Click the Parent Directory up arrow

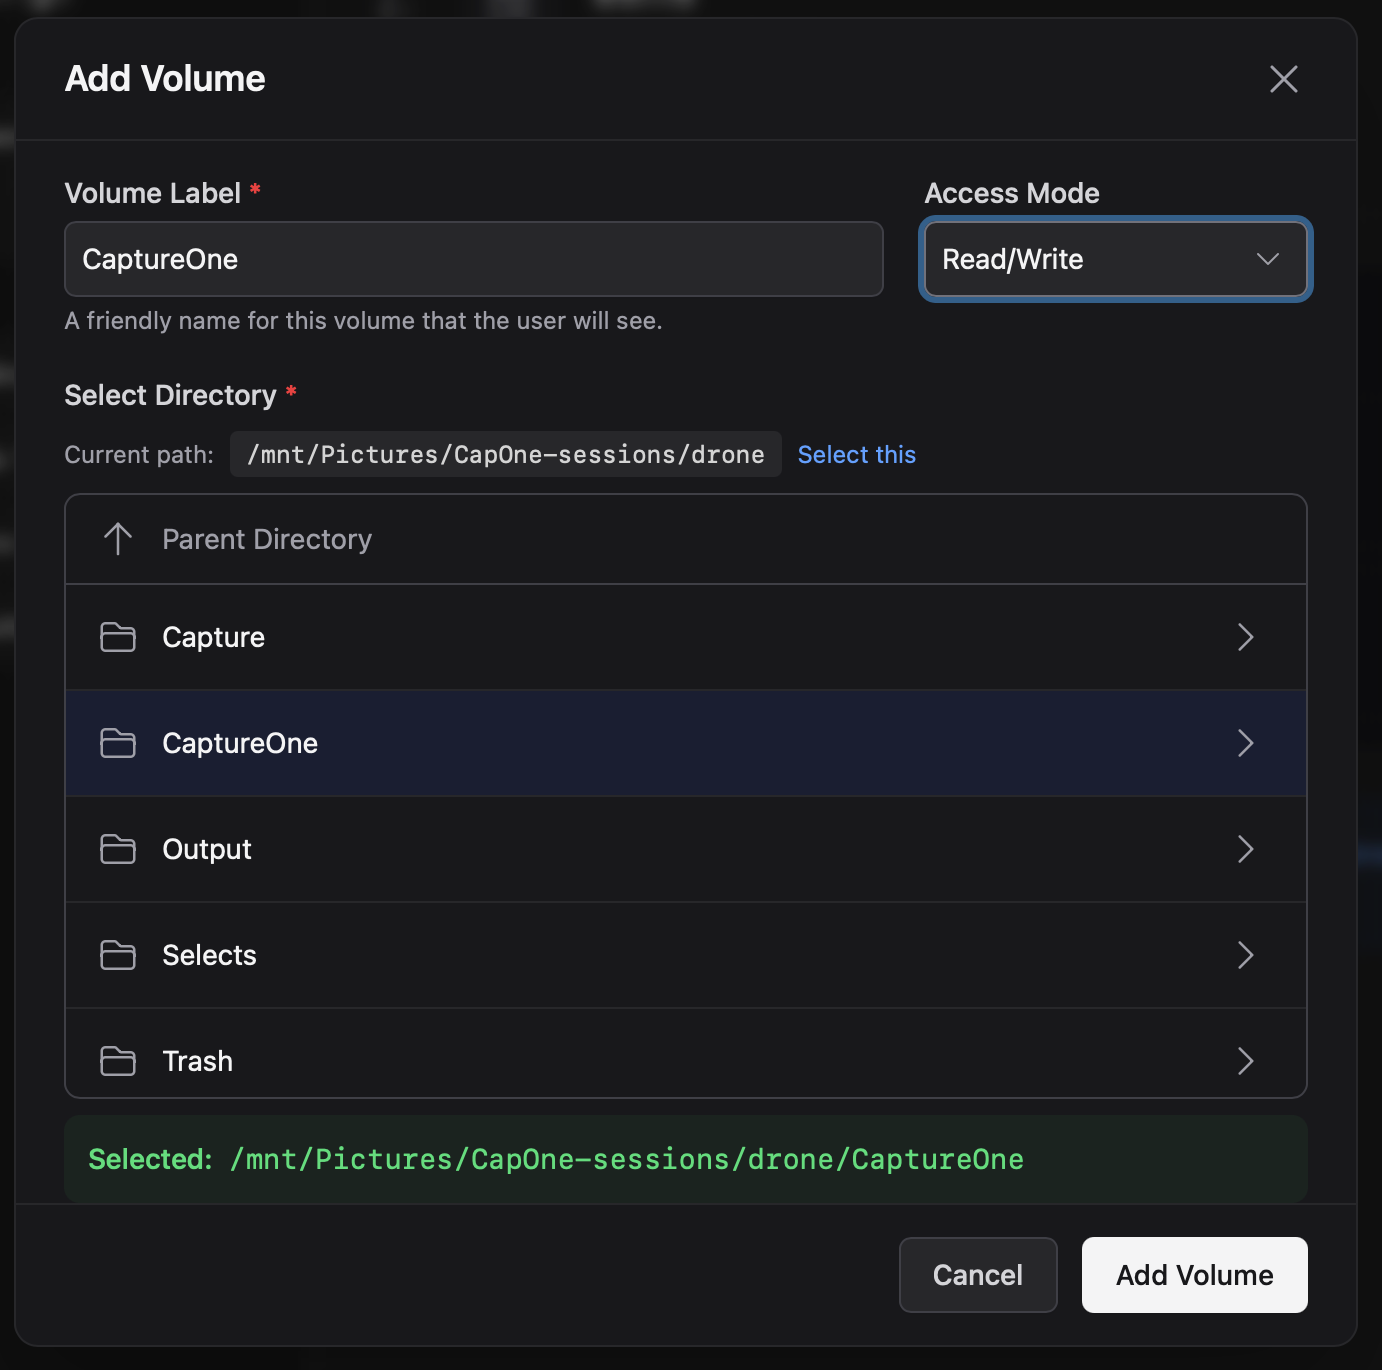tap(118, 539)
